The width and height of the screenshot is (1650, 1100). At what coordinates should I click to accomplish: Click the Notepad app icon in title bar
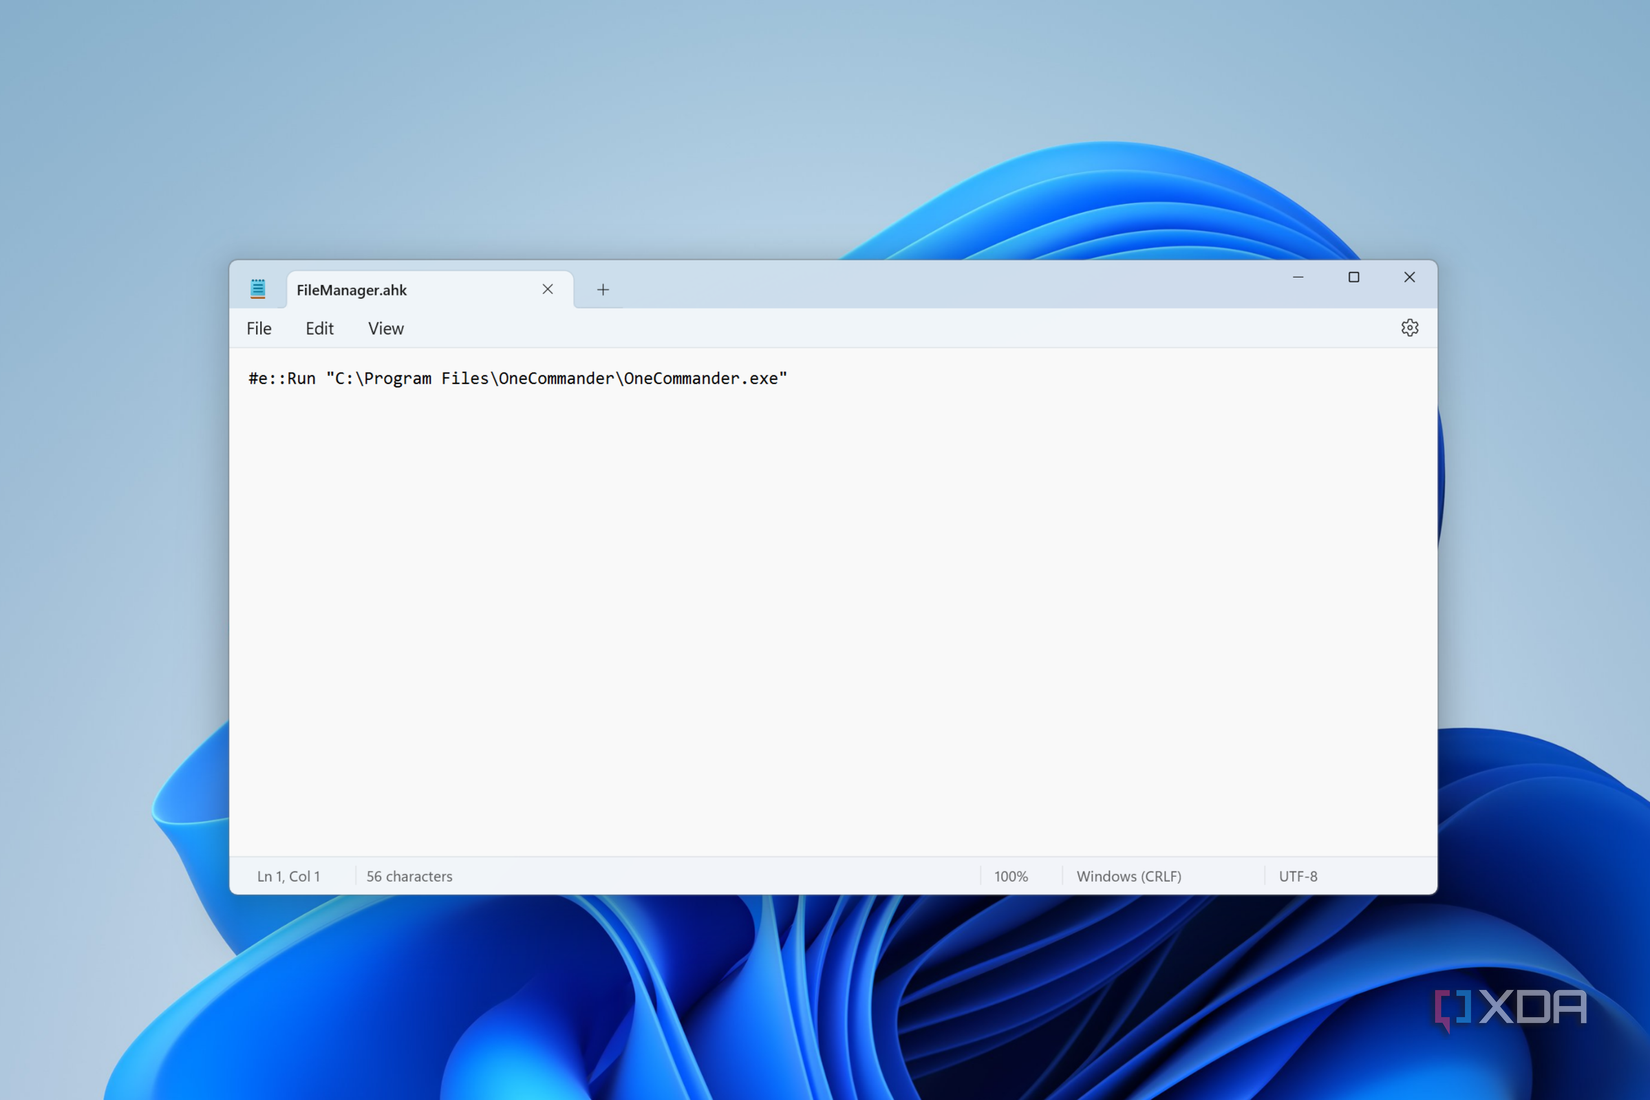(x=258, y=289)
